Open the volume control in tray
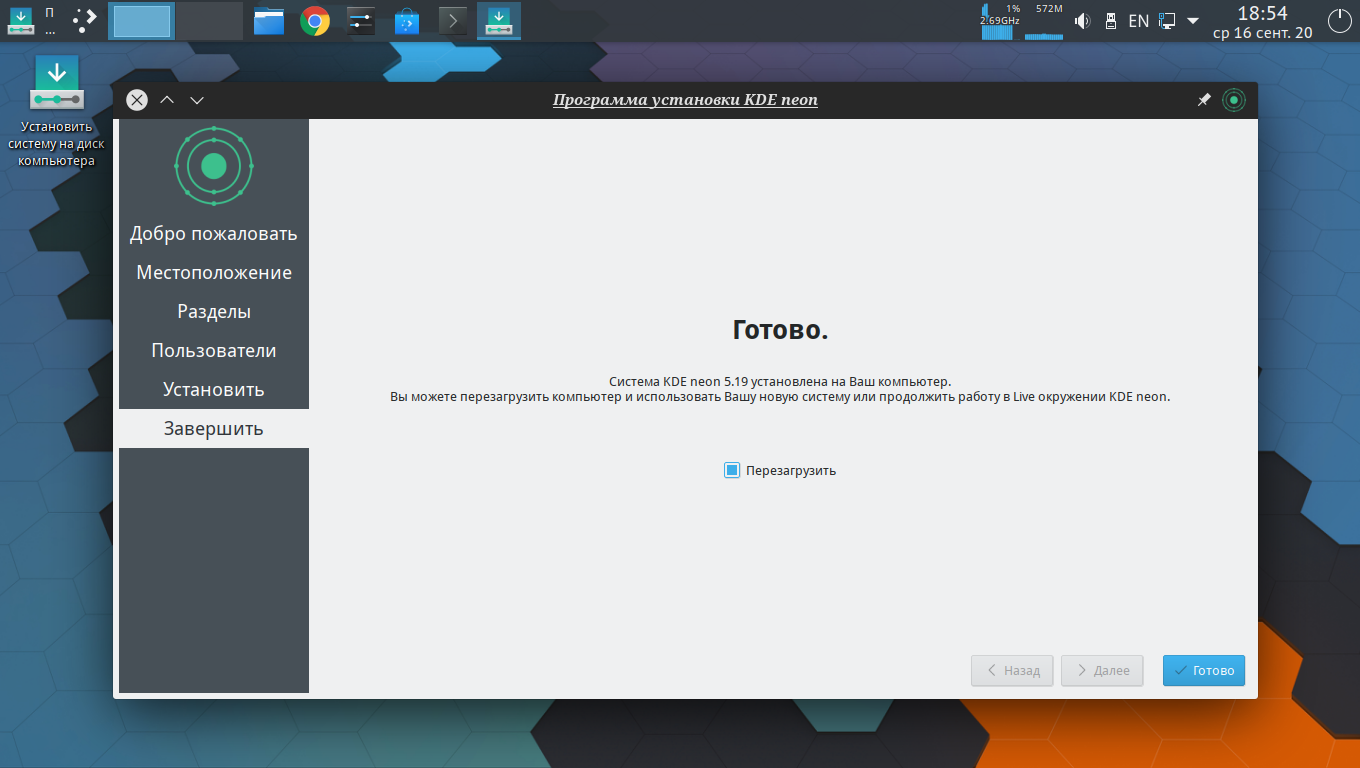 tap(1082, 20)
